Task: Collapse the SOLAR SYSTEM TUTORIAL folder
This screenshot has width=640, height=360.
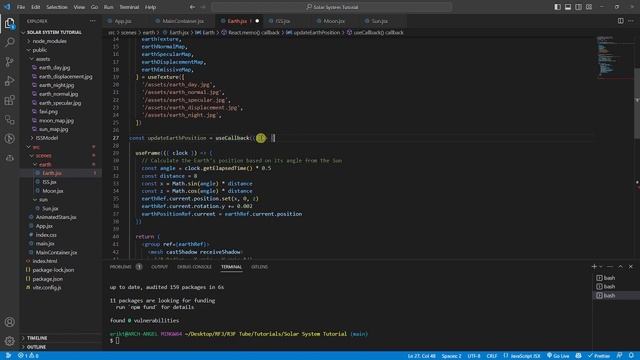Action: point(54,32)
